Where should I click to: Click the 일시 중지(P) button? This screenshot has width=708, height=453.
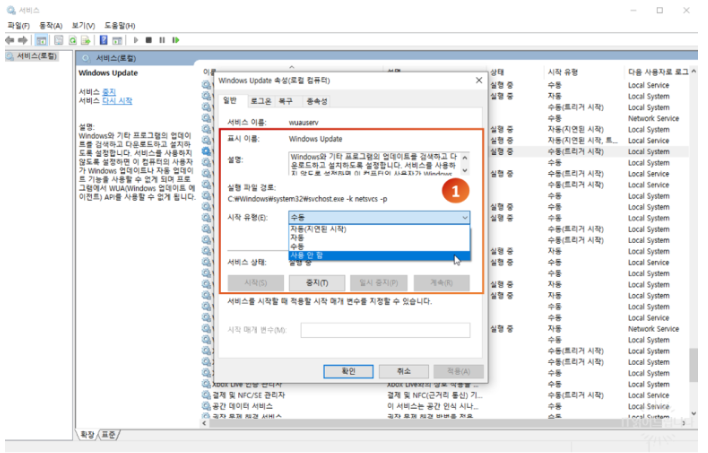pyautogui.click(x=378, y=283)
